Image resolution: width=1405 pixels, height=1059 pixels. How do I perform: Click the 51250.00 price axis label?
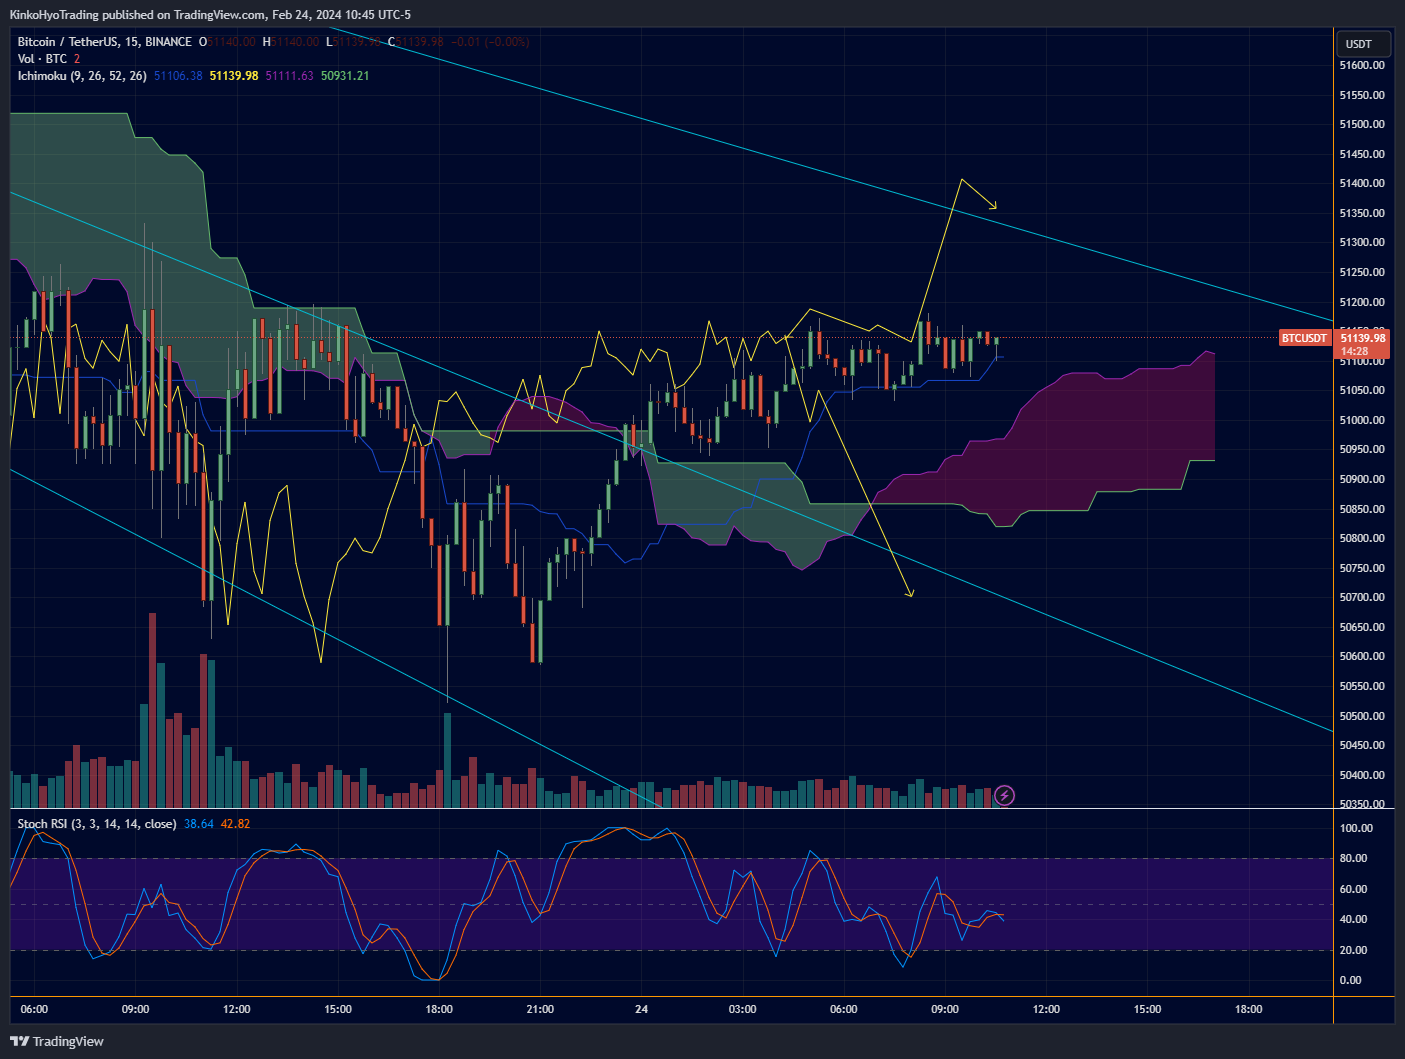tap(1362, 272)
